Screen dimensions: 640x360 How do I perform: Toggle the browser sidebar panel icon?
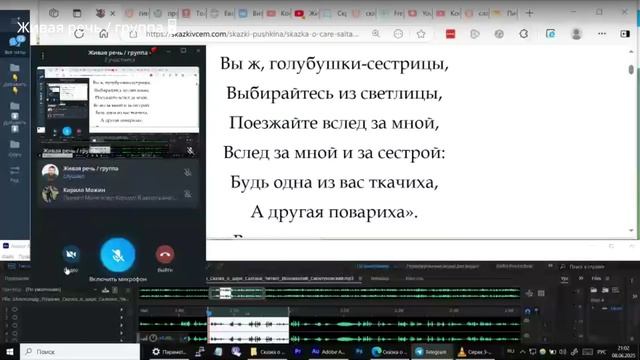(x=624, y=34)
